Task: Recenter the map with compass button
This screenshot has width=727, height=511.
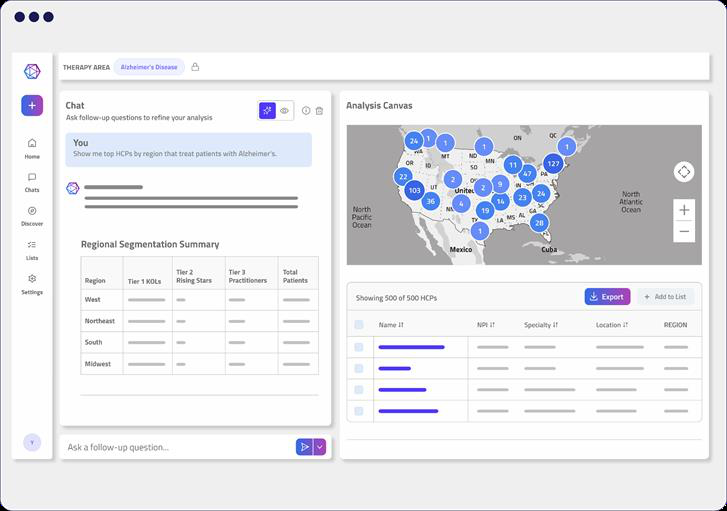Action: (684, 172)
